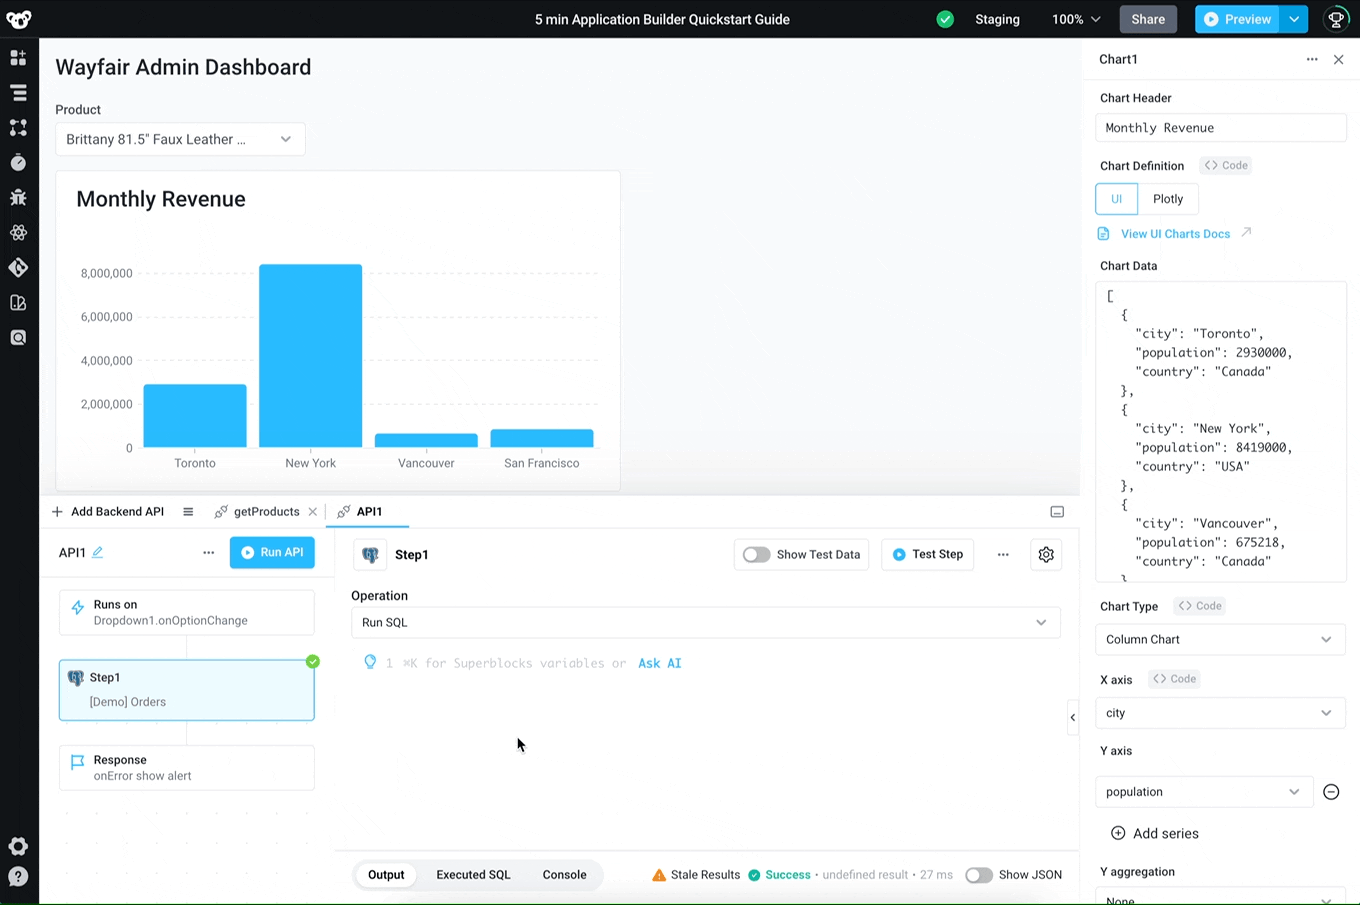The image size is (1360, 905).
Task: Click the Run API button
Action: [x=272, y=552]
